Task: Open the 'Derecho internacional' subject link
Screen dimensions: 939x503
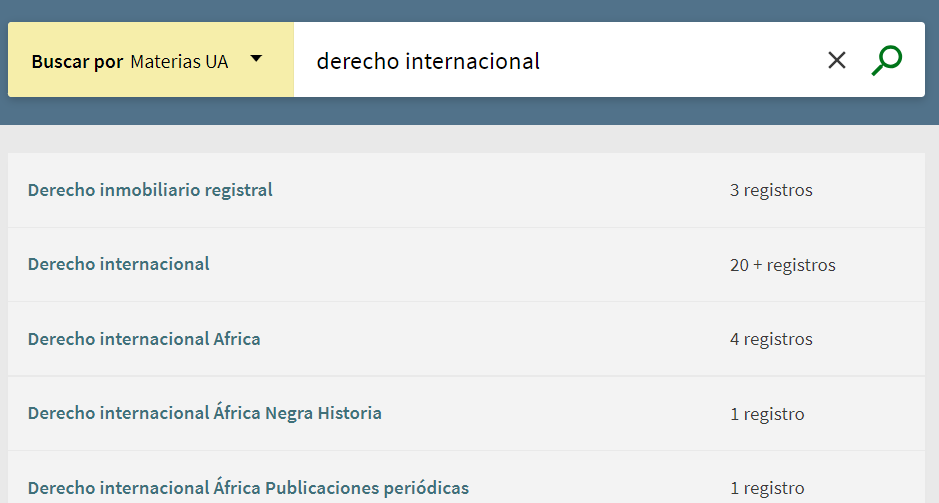Action: tap(119, 264)
